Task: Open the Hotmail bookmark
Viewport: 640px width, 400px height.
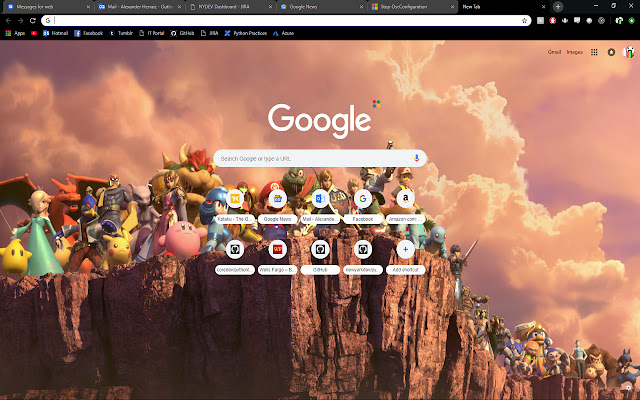Action: coord(56,33)
